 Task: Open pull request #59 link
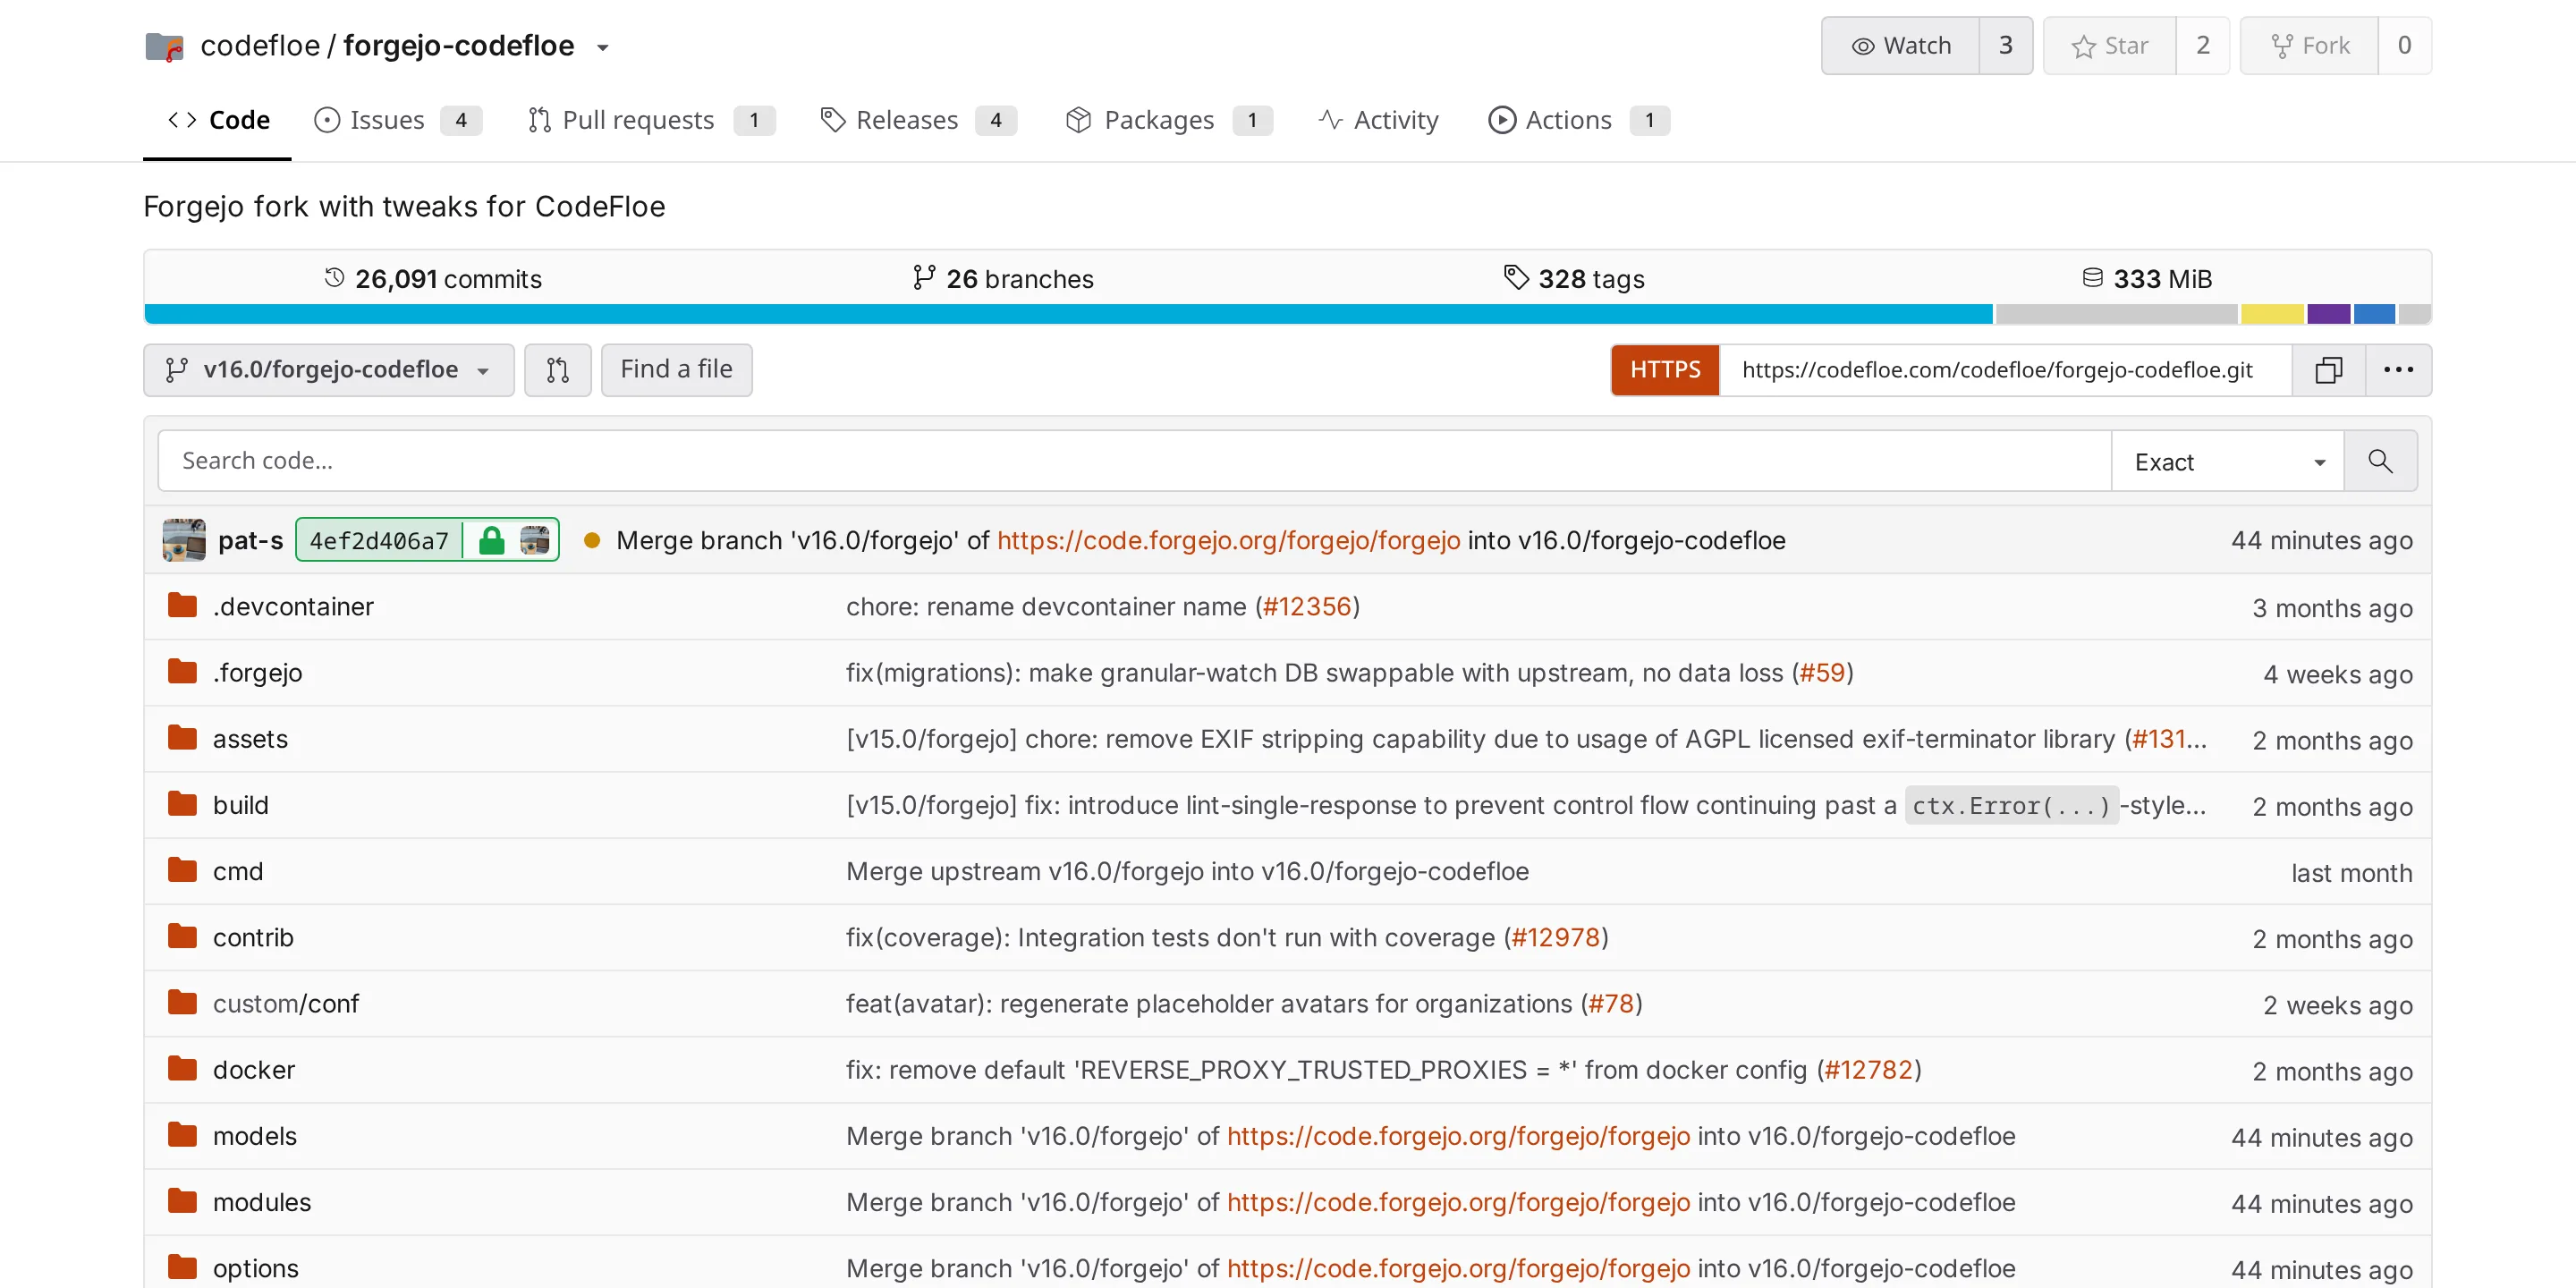(1822, 673)
